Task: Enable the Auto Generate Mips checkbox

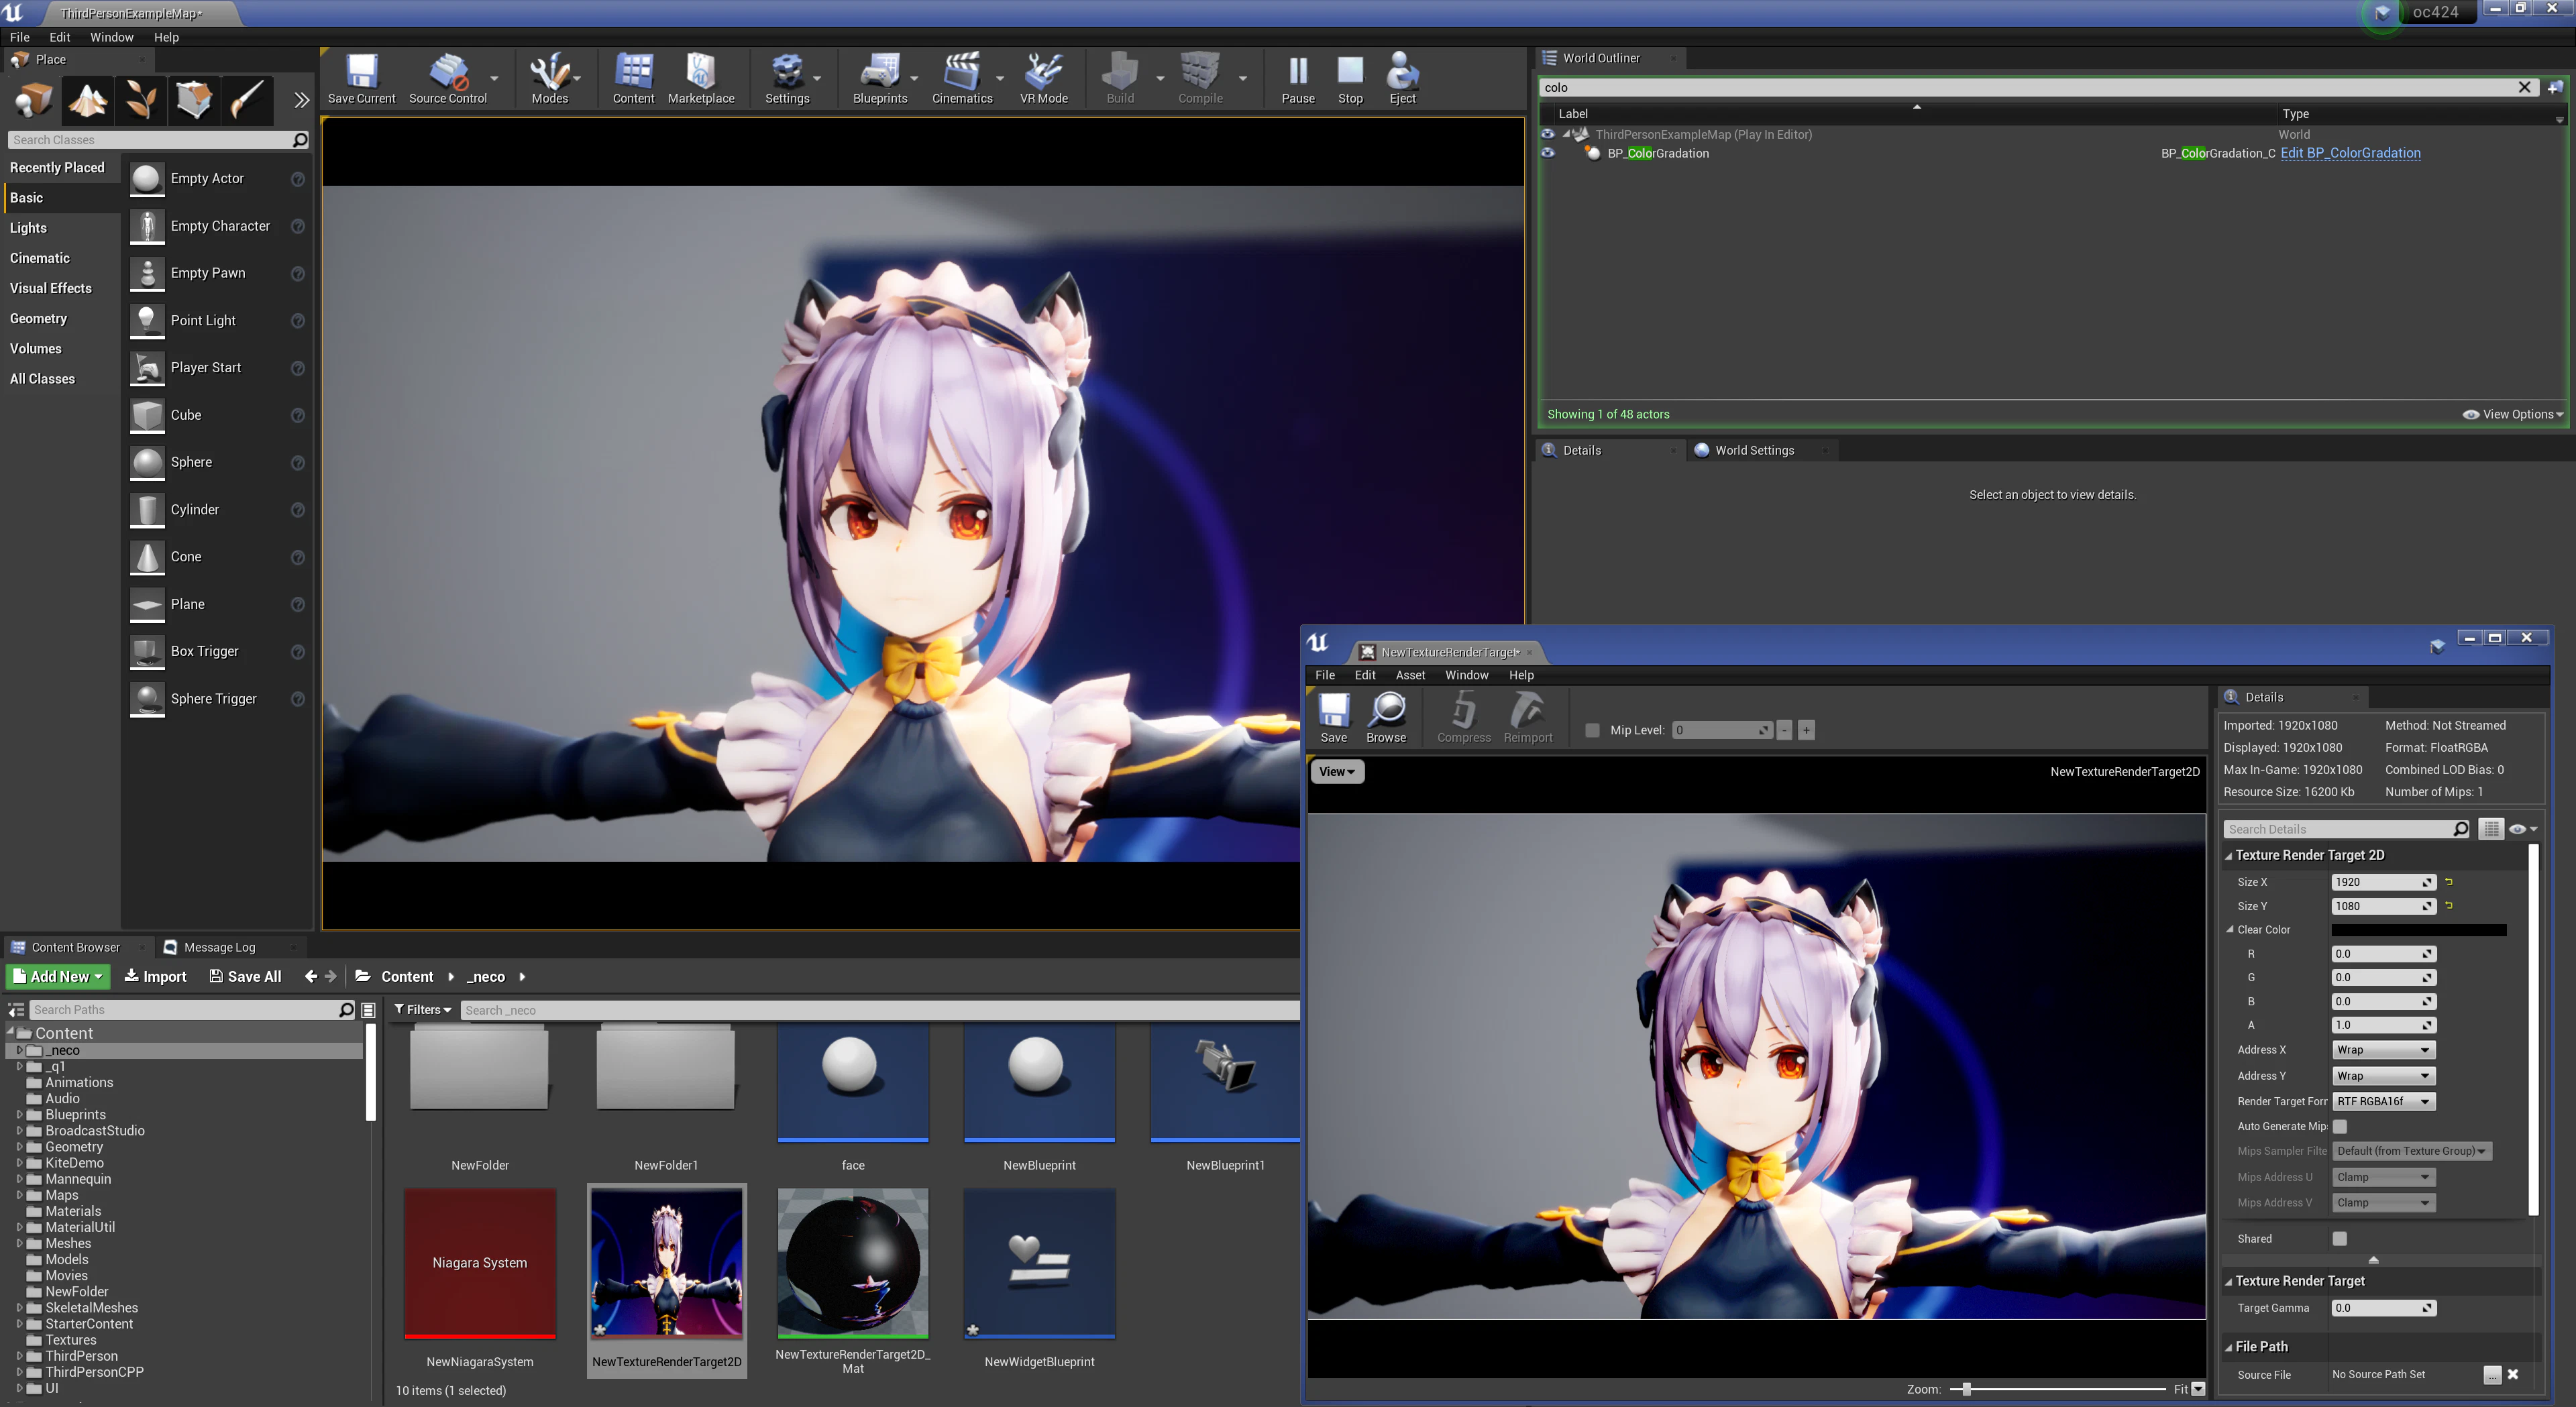Action: [x=2339, y=1126]
